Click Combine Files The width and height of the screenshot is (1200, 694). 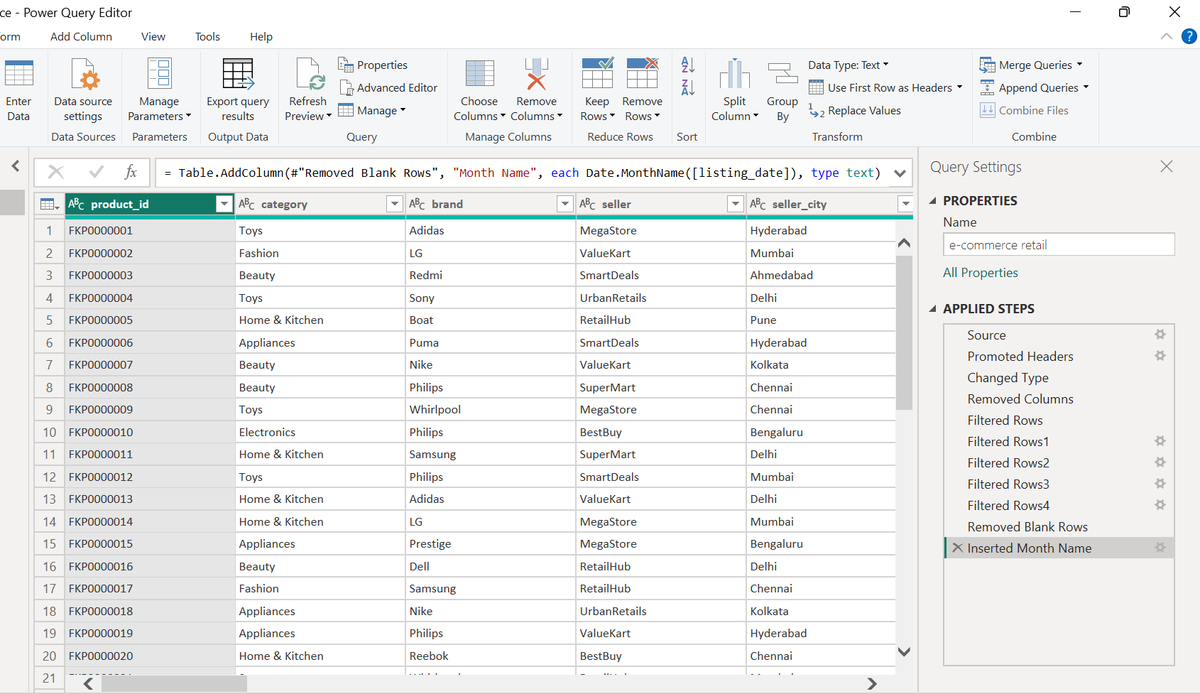pos(1024,111)
